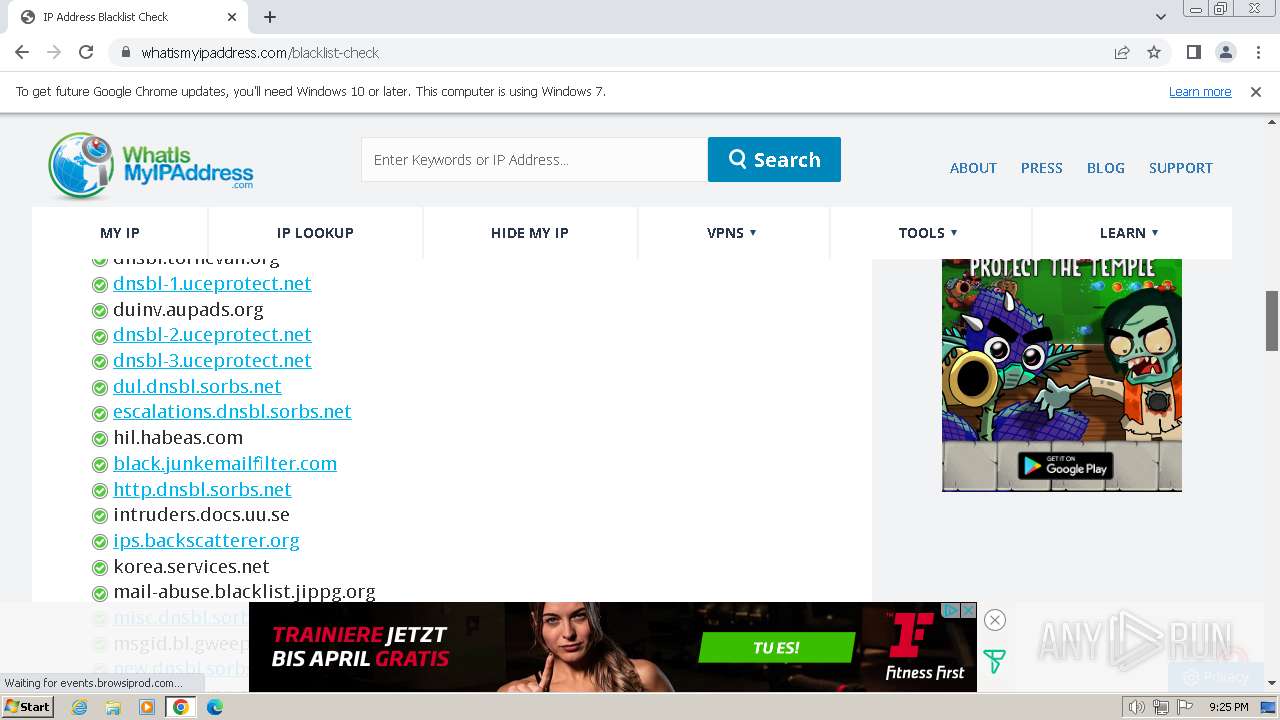Open the PRESS page
Viewport: 1280px width, 720px height.
[x=1041, y=168]
